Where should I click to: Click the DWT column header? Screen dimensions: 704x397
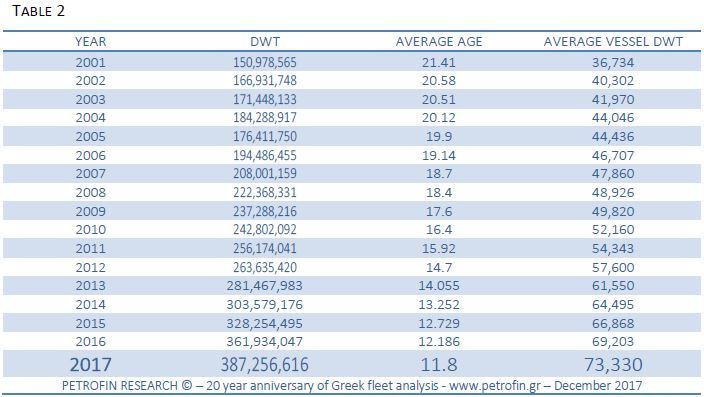pos(265,42)
